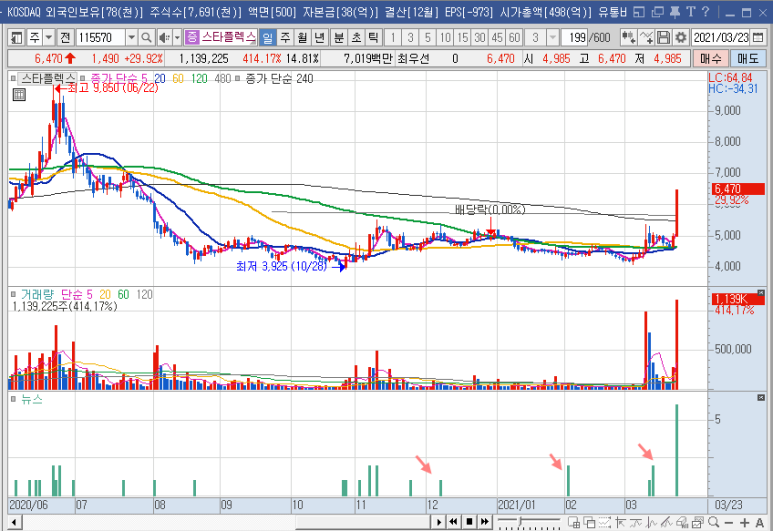Click the overlay line chart plus icon
The image size is (773, 531).
pos(646,37)
